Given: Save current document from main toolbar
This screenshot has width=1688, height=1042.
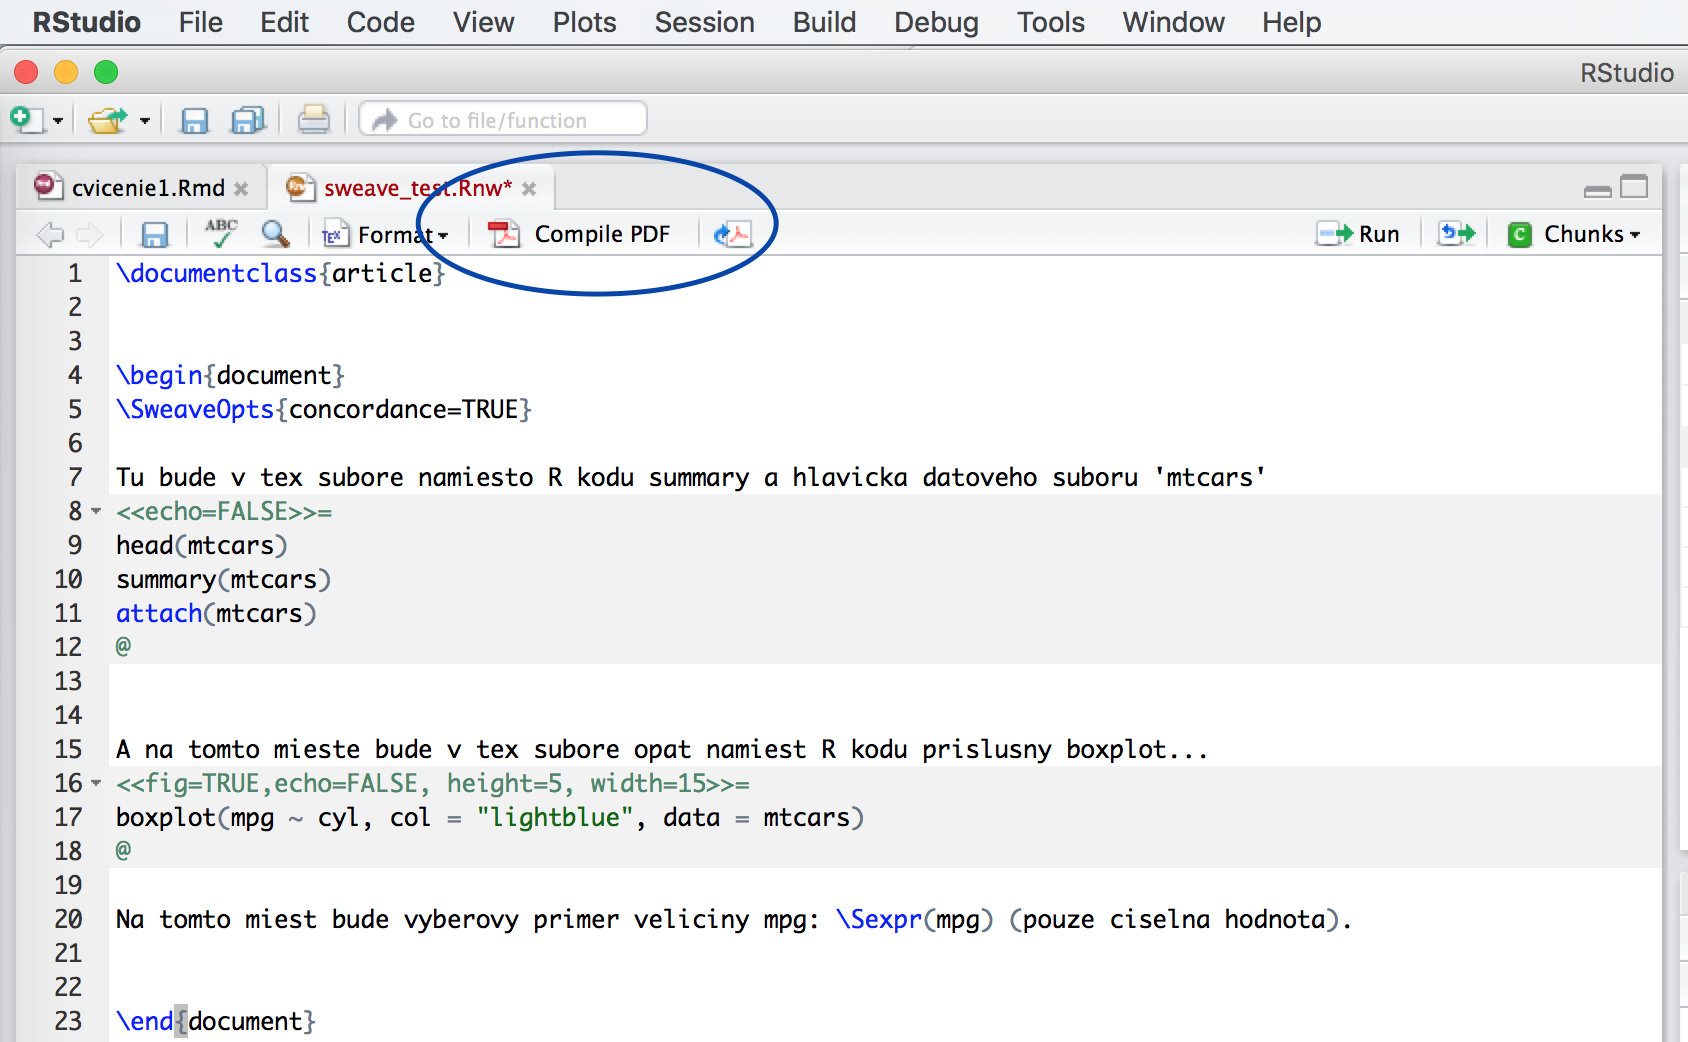Looking at the screenshot, I should tap(194, 120).
